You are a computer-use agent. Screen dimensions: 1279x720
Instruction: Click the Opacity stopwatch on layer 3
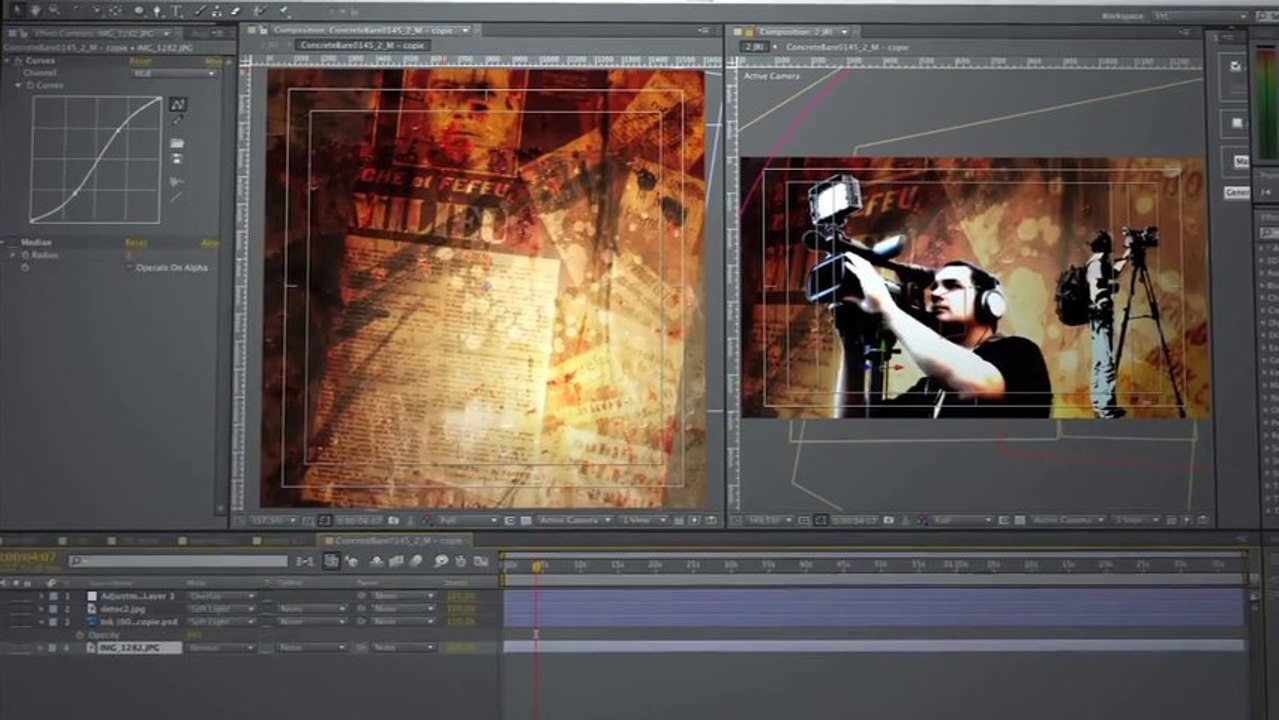(x=80, y=635)
